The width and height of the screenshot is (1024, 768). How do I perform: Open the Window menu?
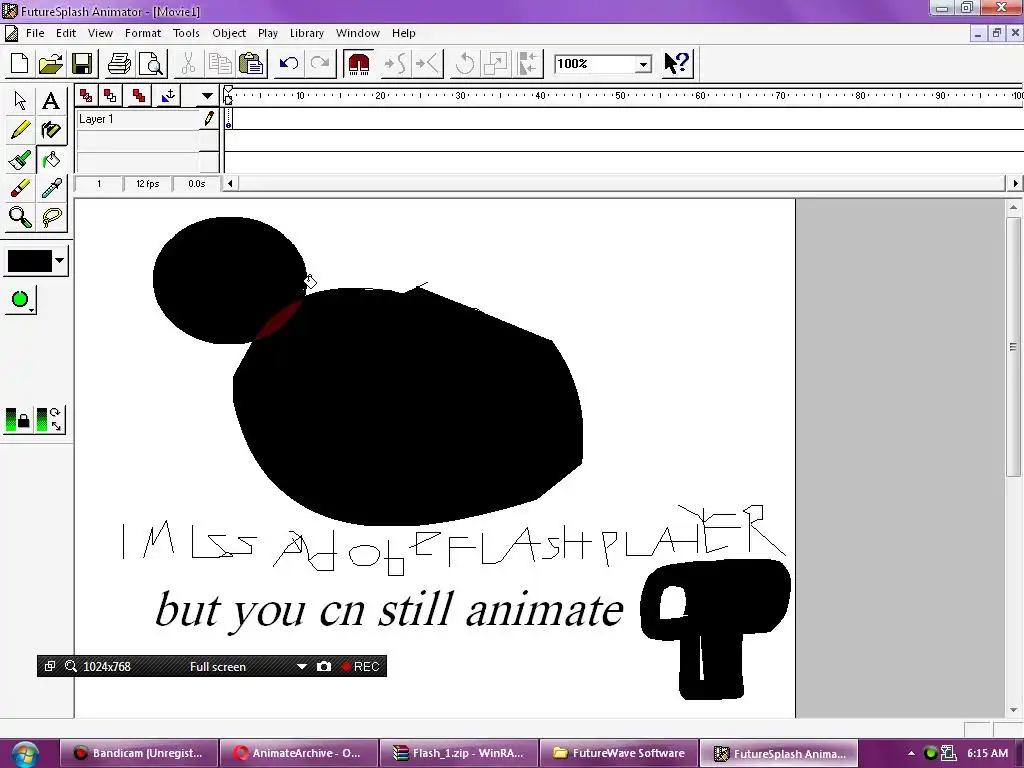point(357,33)
